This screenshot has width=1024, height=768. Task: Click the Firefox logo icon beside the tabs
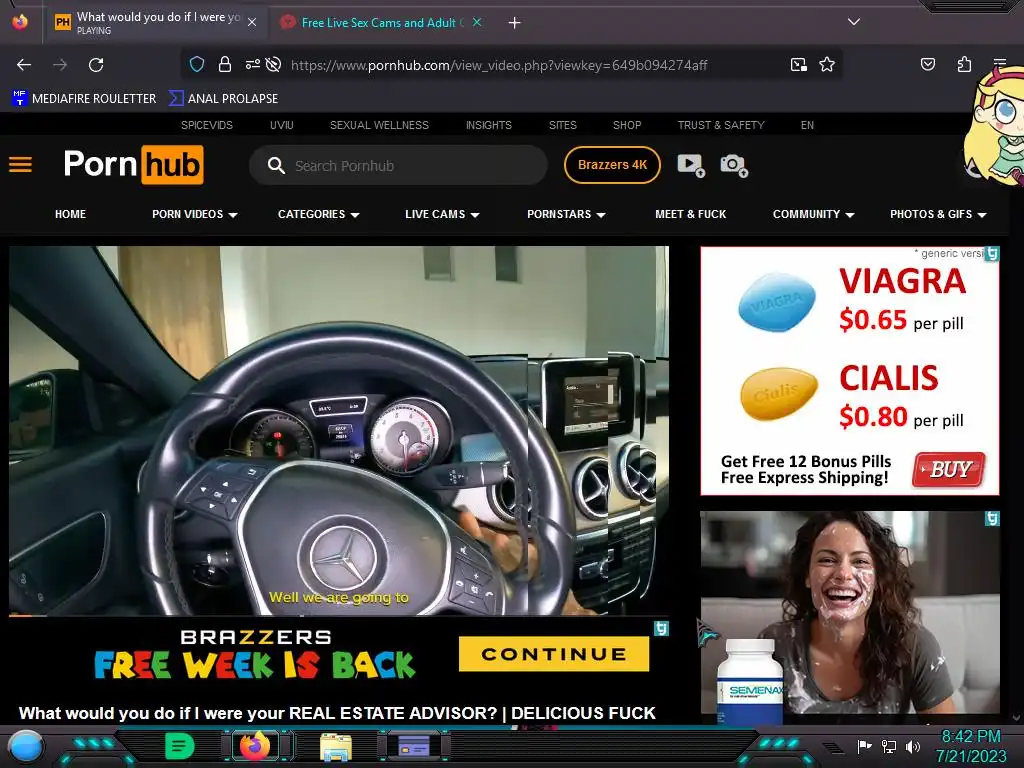(20, 22)
